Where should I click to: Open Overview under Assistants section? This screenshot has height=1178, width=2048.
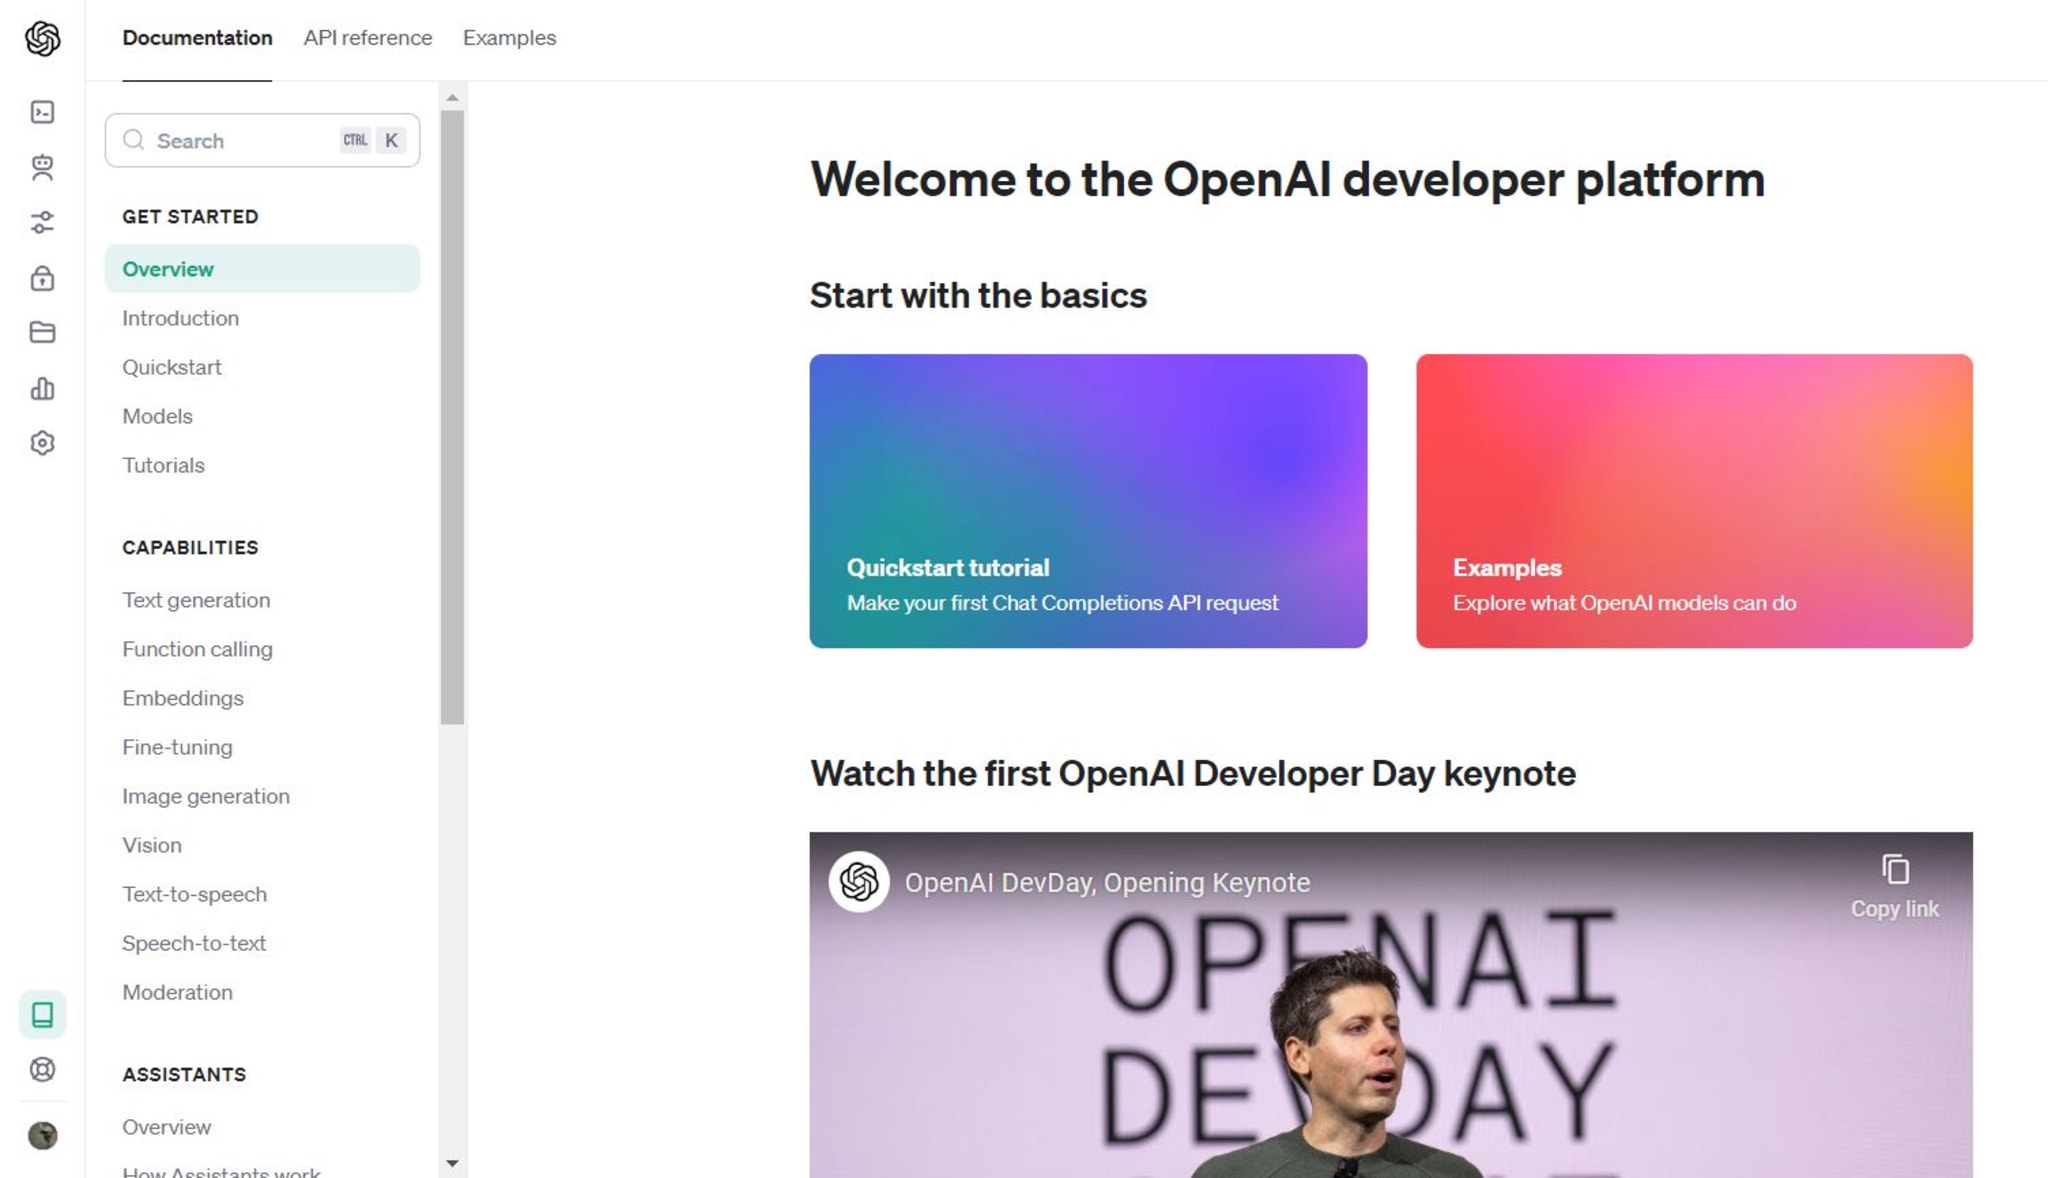point(166,1127)
